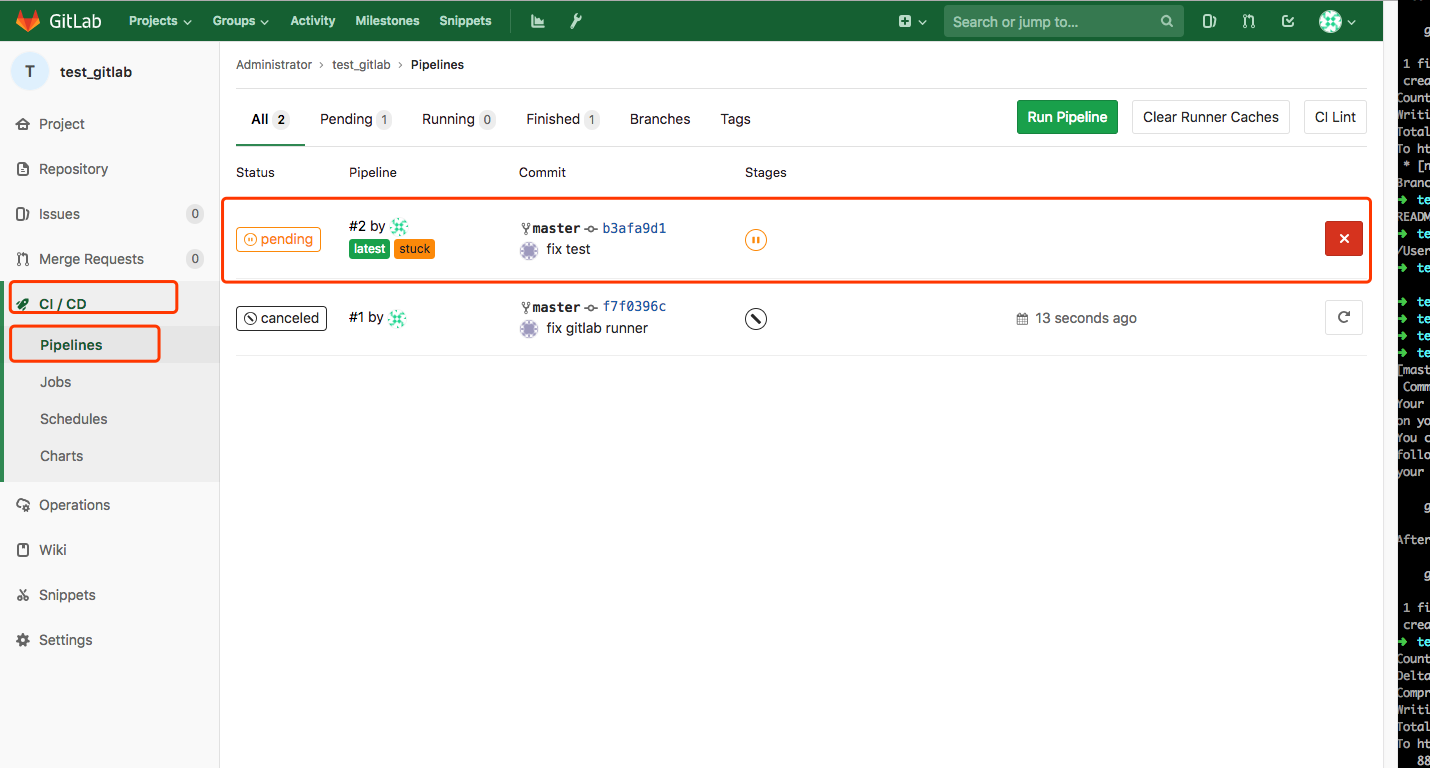Click the canceled status badge
This screenshot has height=768, width=1430.
coord(281,318)
